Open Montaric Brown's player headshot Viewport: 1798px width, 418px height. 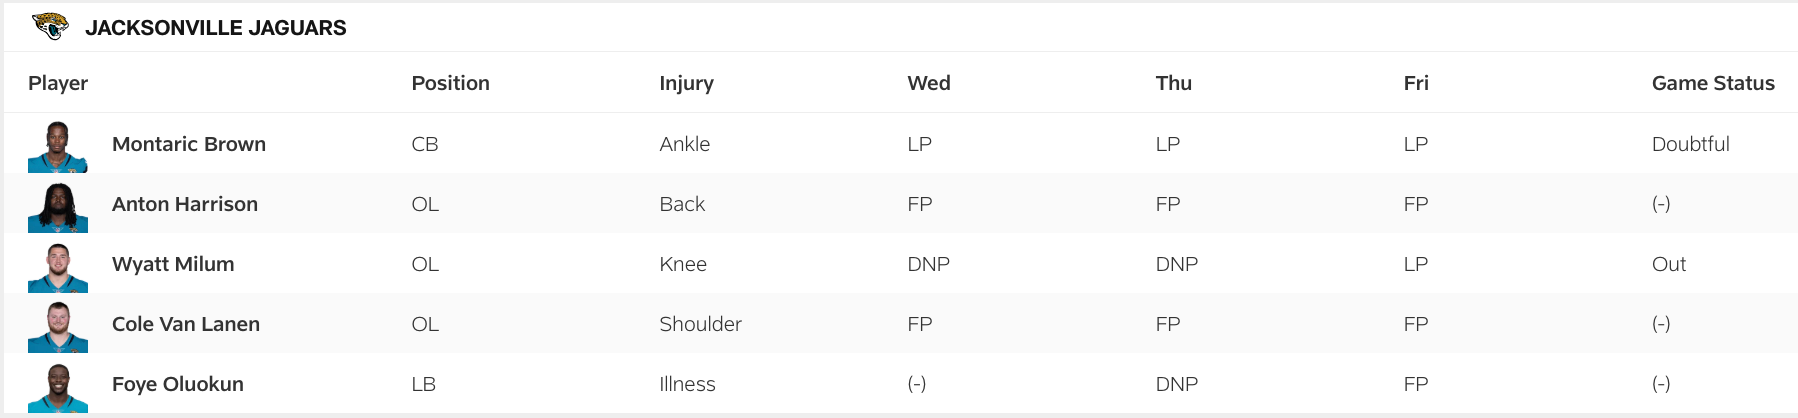pos(58,146)
